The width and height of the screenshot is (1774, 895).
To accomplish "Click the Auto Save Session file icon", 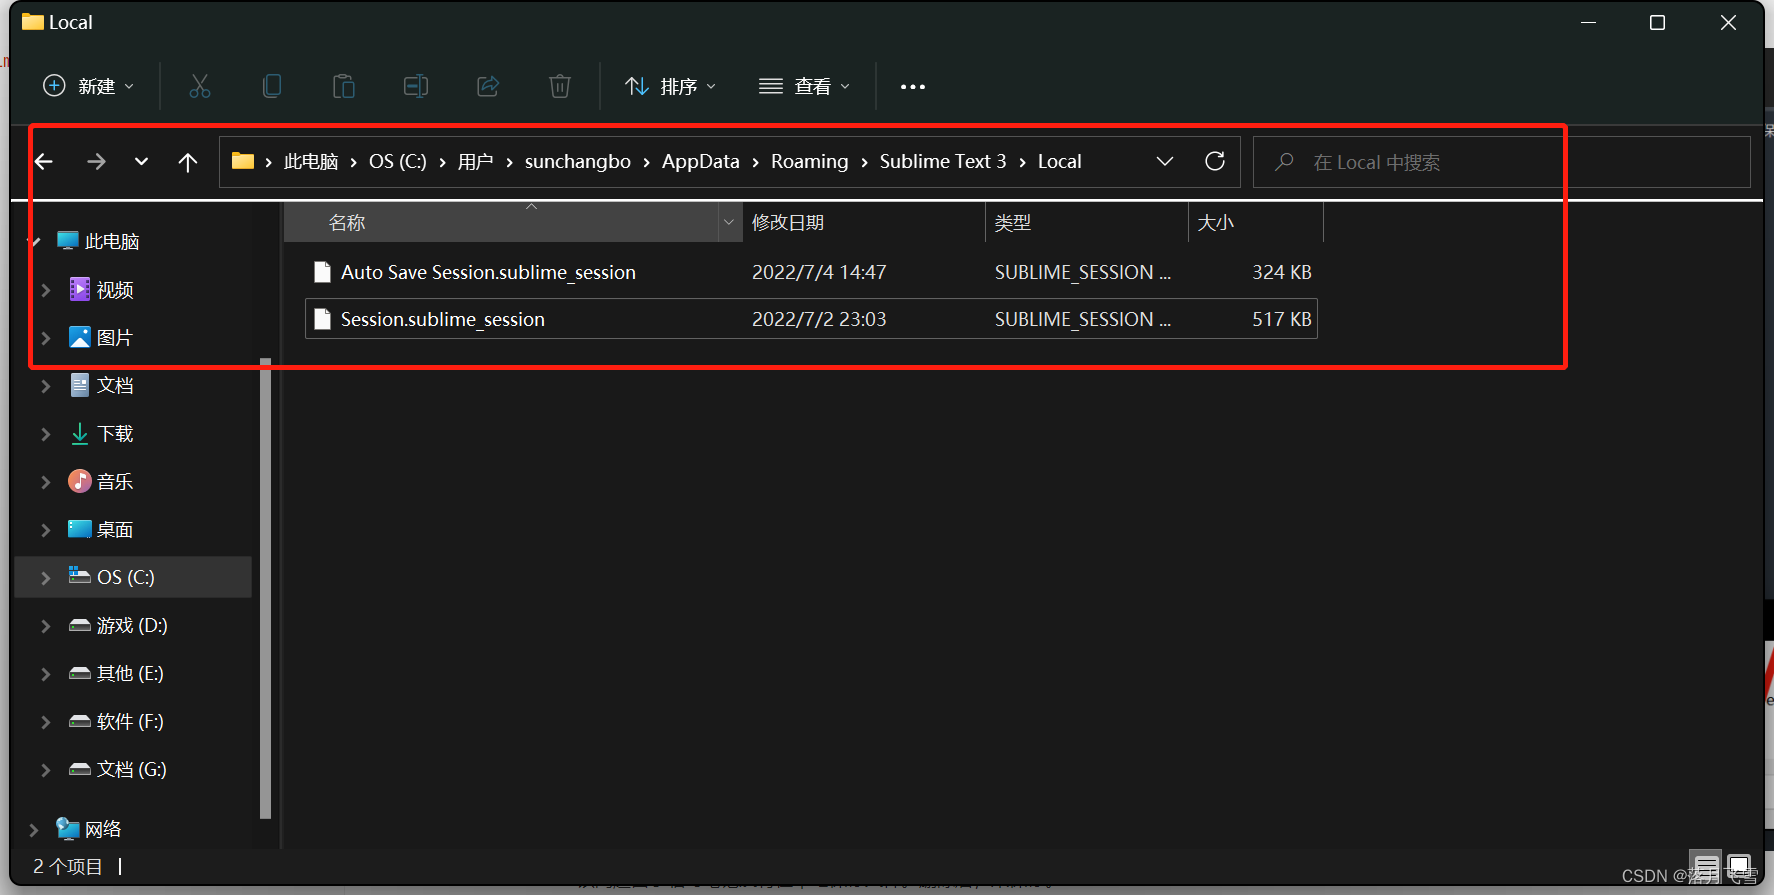I will pyautogui.click(x=322, y=272).
